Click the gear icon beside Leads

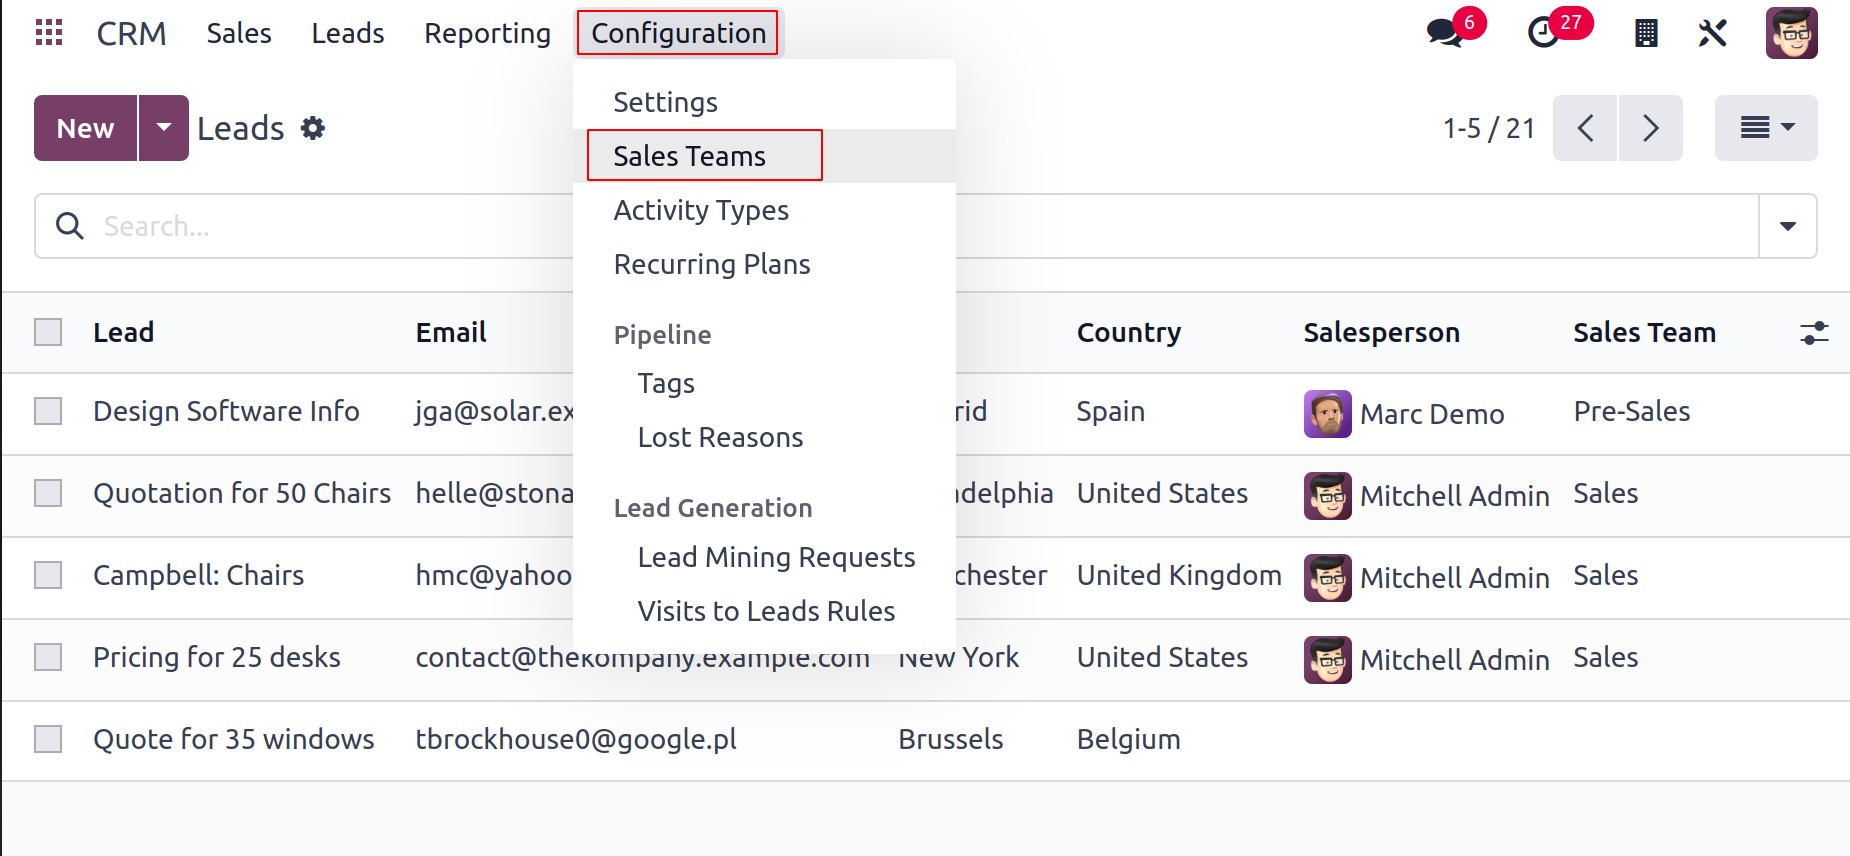pos(313,128)
